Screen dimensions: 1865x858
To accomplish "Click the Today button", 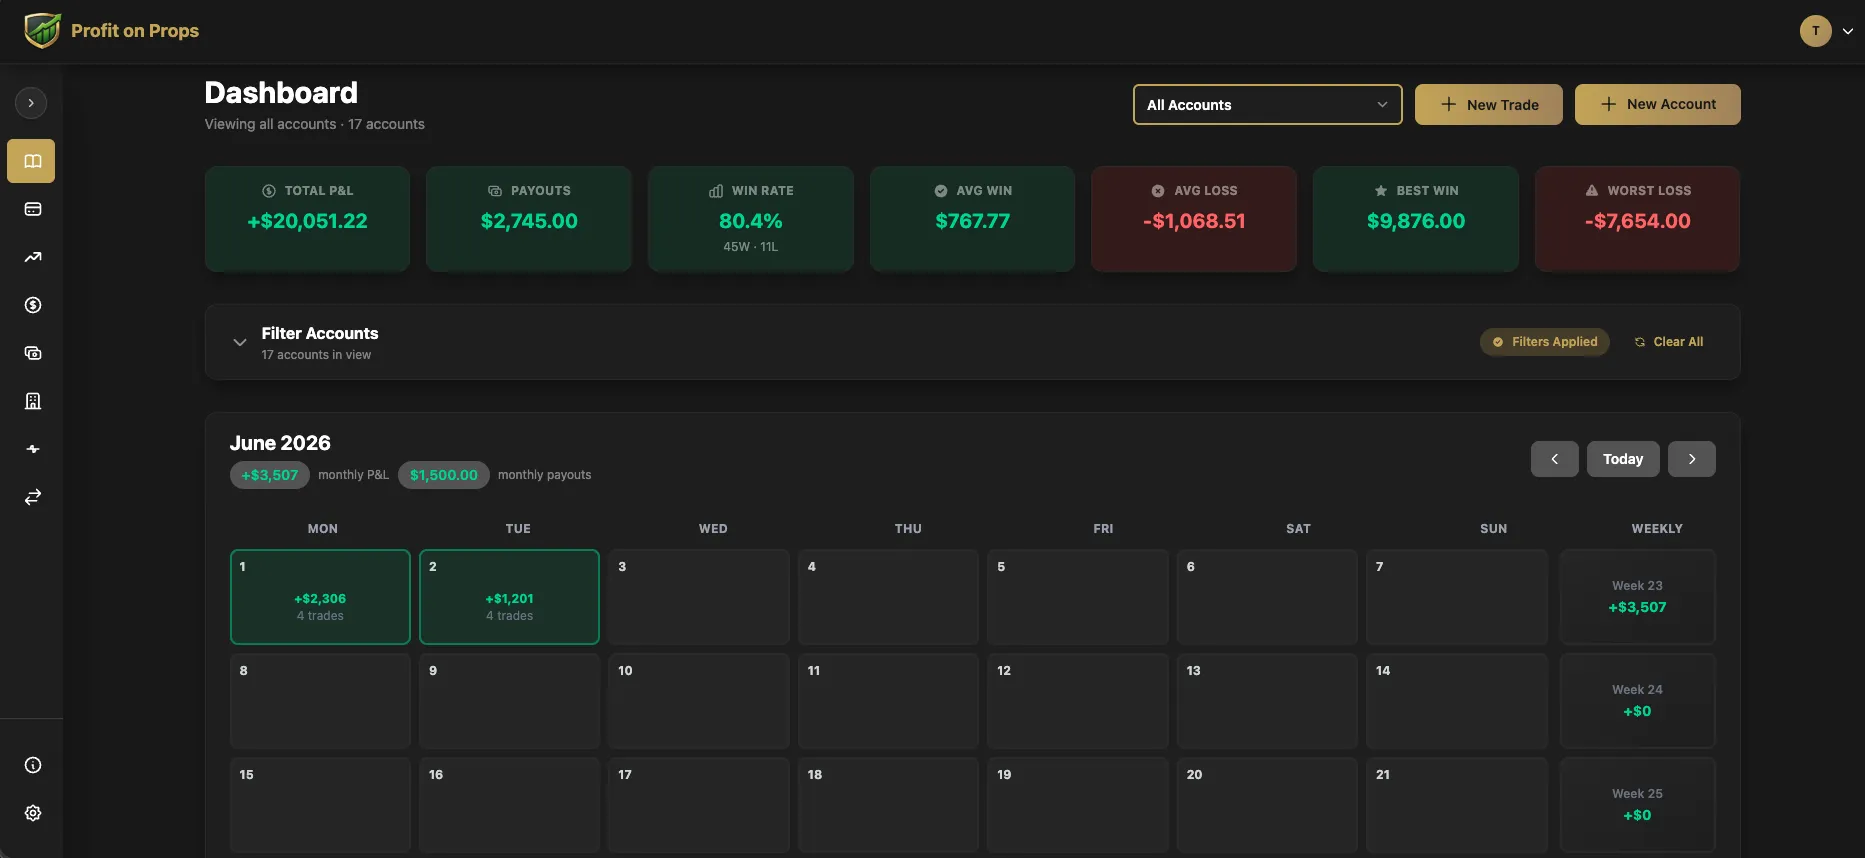I will point(1623,459).
